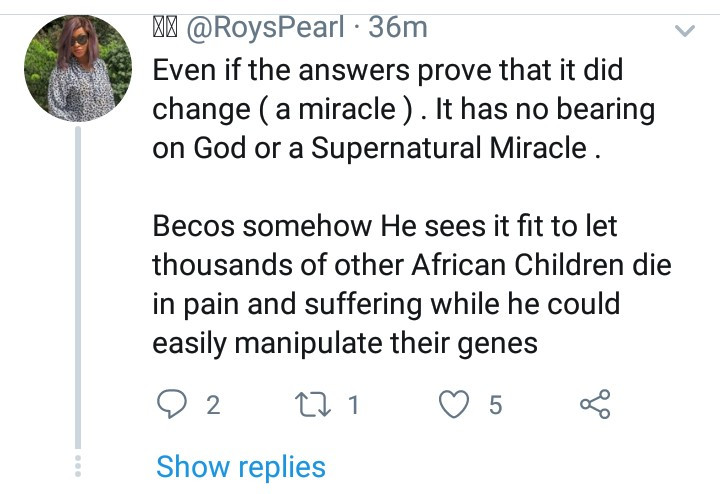Click the reply speech bubble icon

173,404
